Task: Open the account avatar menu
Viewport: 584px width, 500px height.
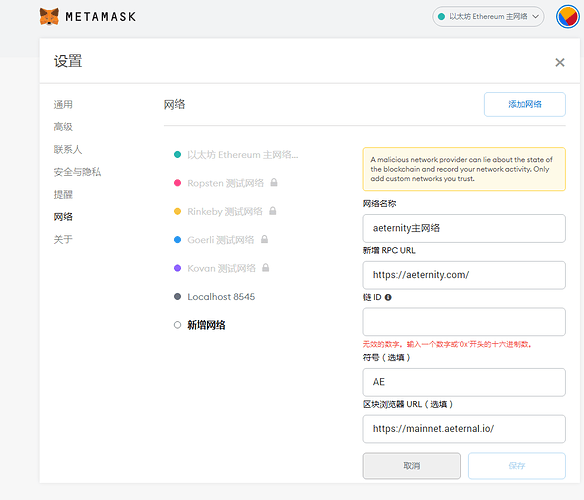Action: pos(567,17)
